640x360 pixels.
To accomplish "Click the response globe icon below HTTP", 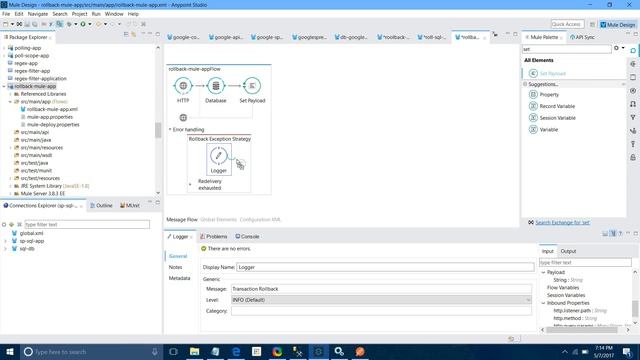I will point(183,118).
